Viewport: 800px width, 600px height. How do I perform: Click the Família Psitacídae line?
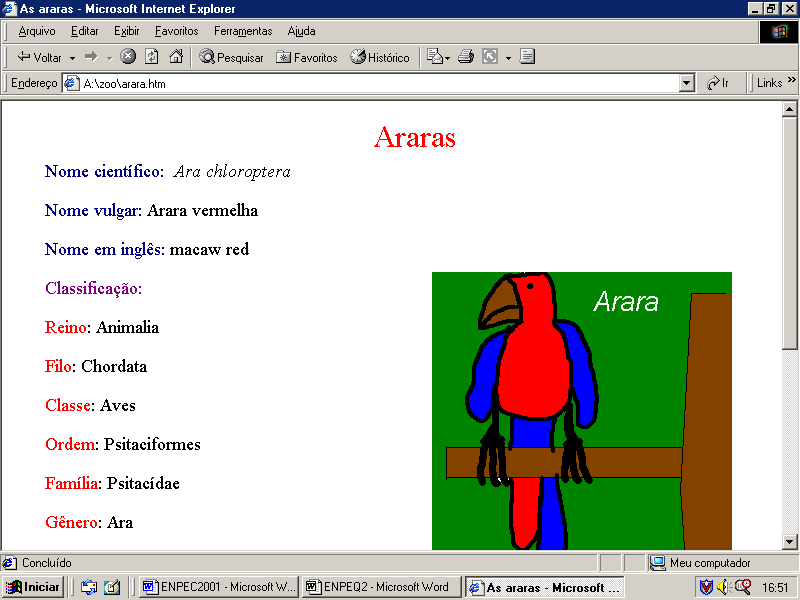pyautogui.click(x=112, y=483)
